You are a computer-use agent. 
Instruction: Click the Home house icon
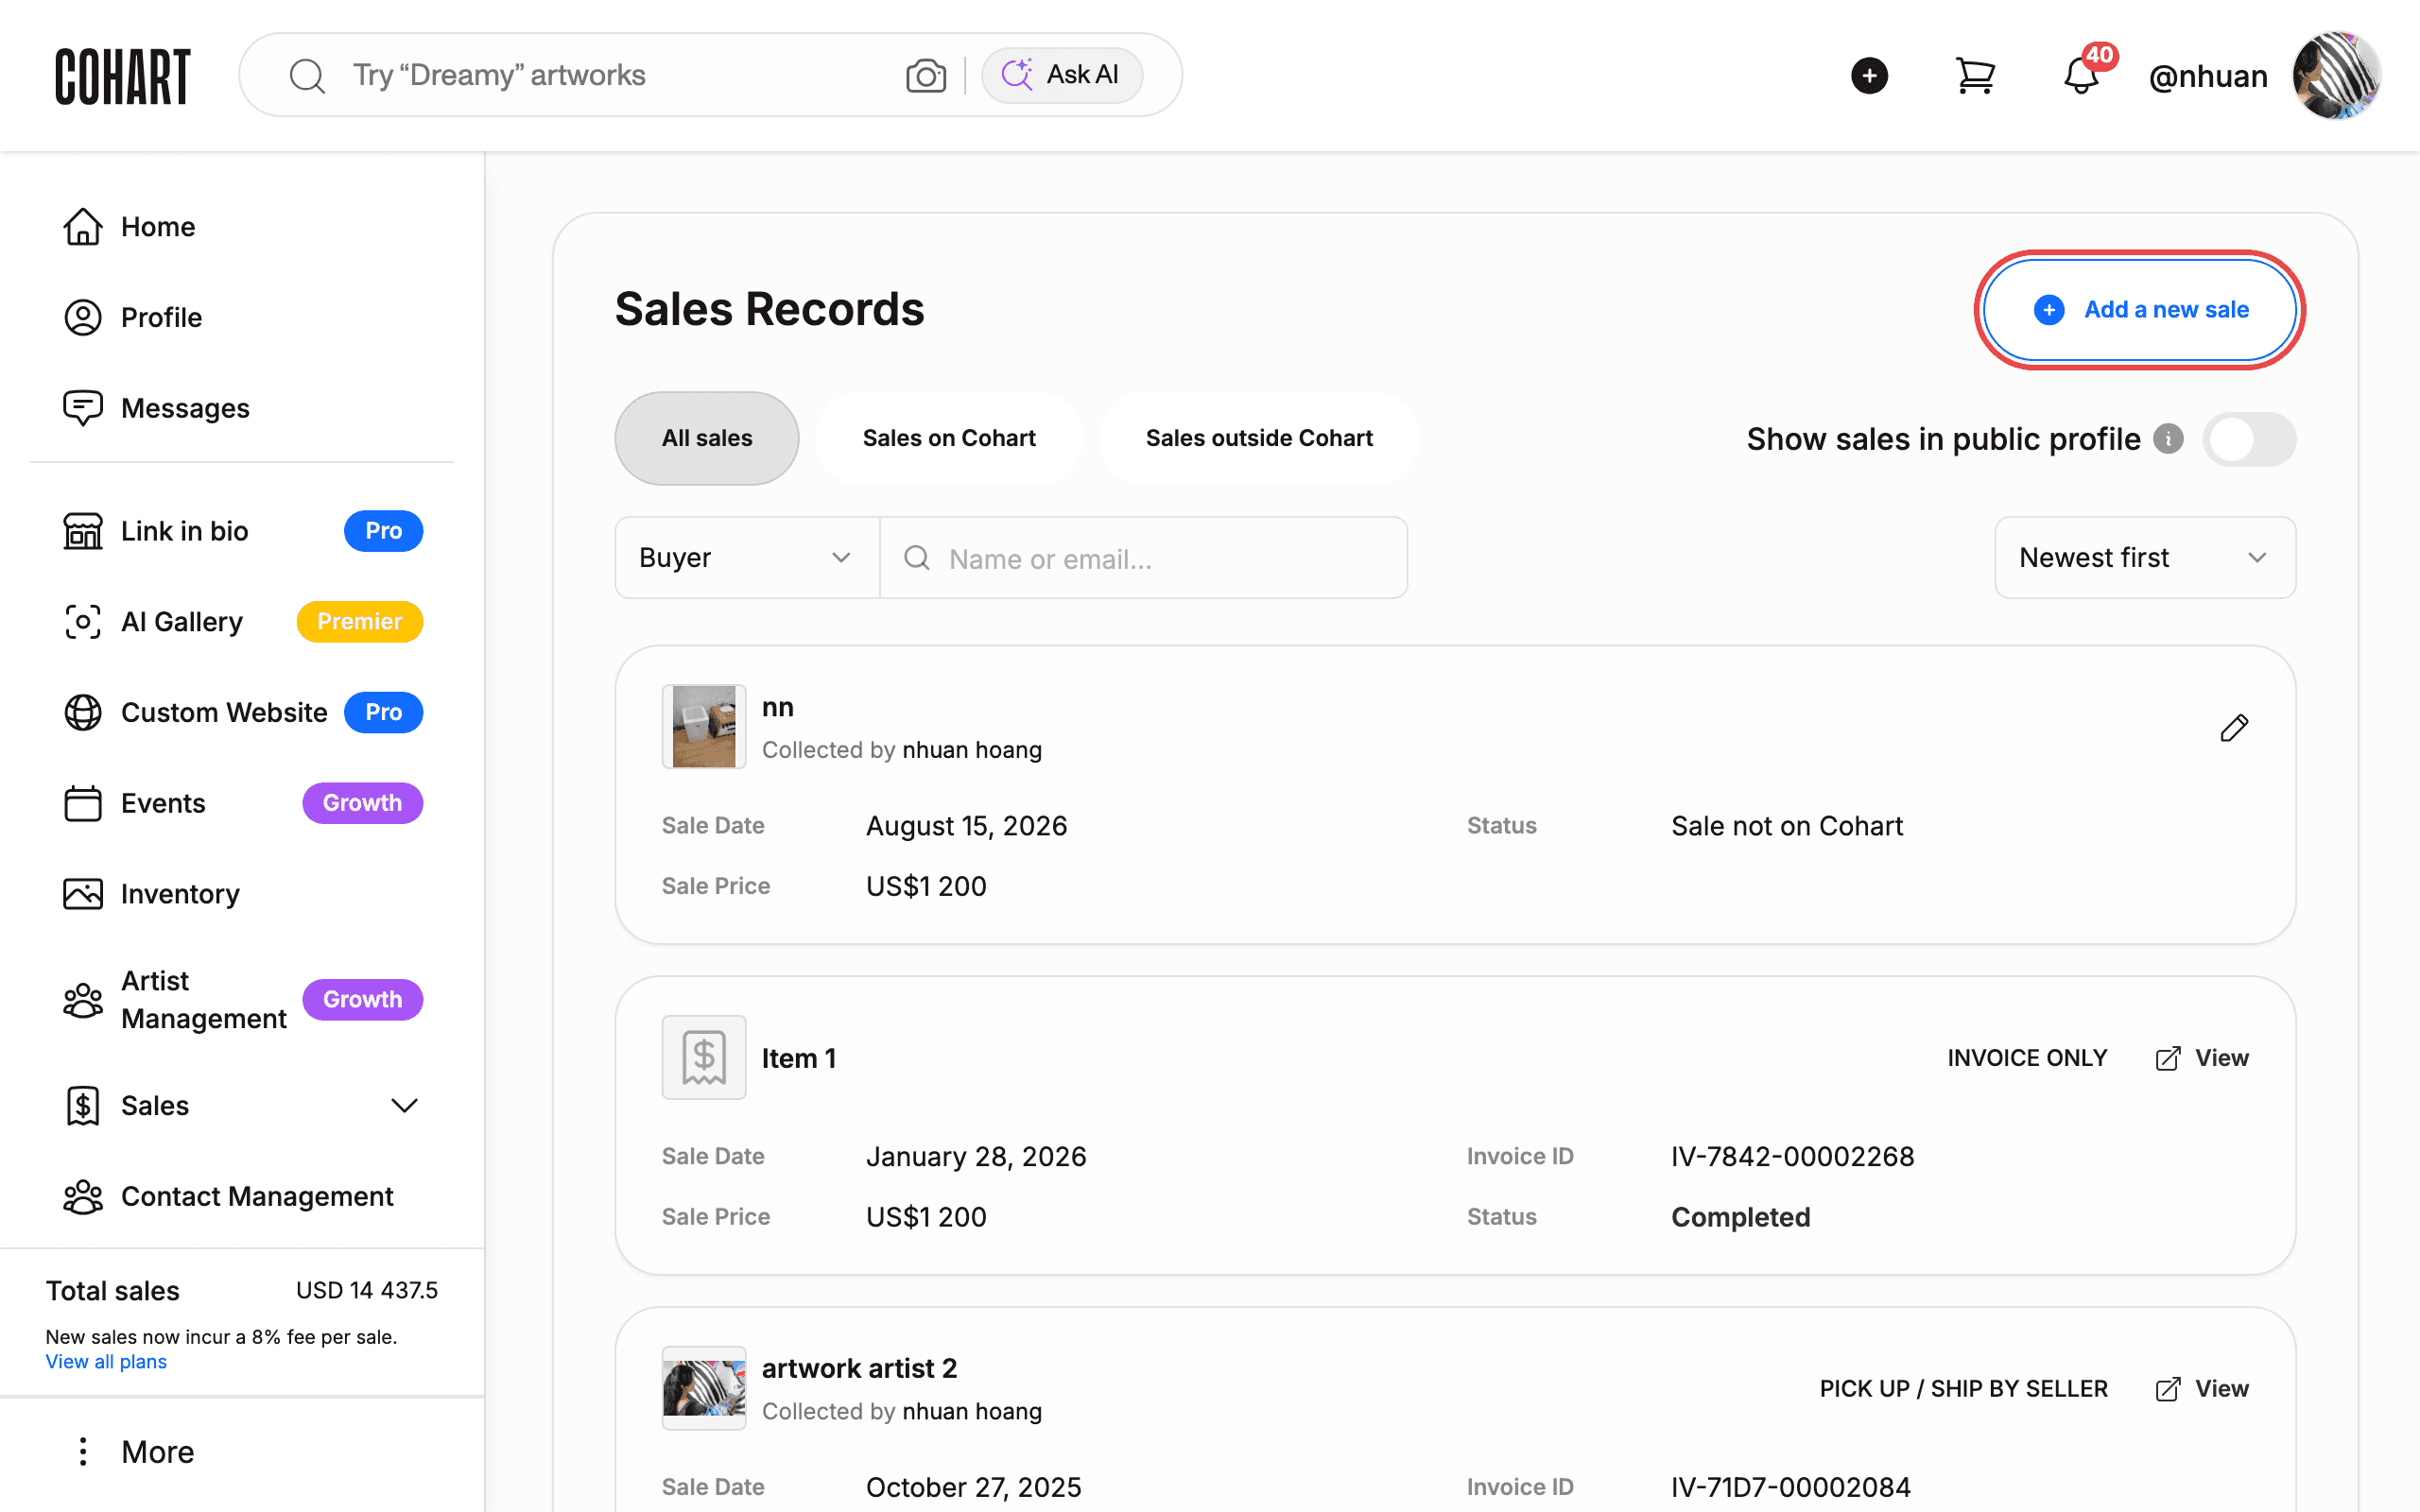[83, 227]
